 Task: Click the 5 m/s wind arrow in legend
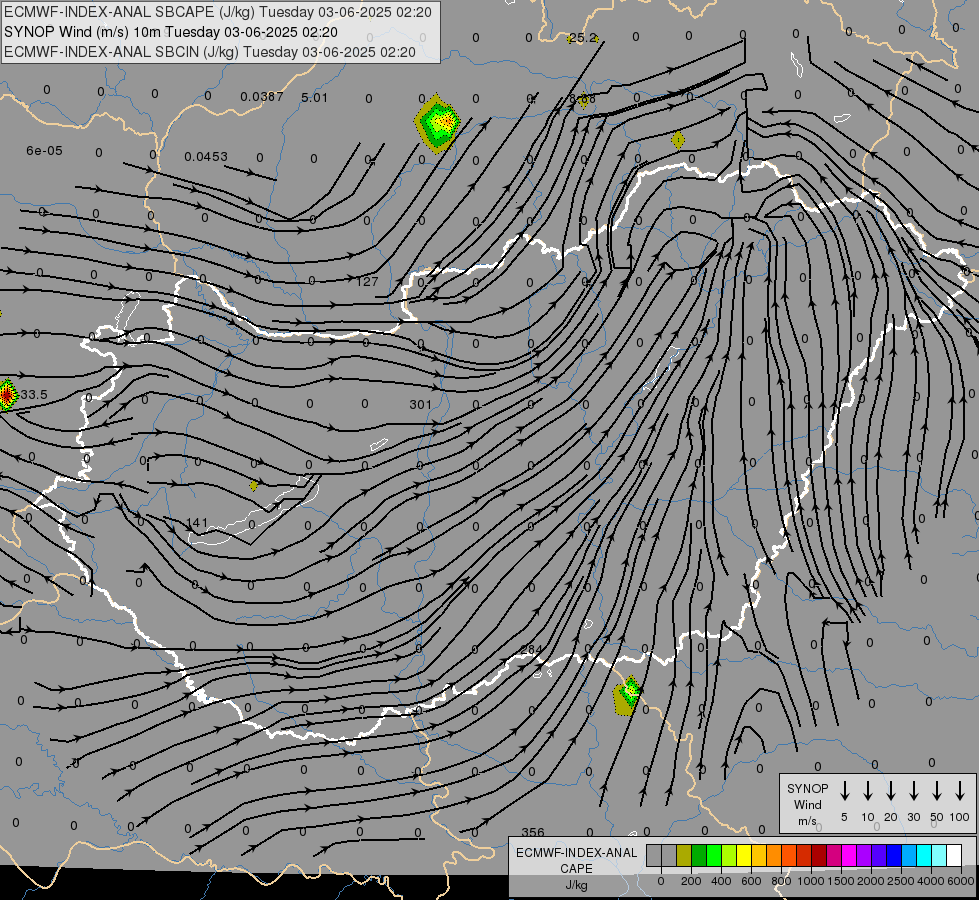click(844, 791)
